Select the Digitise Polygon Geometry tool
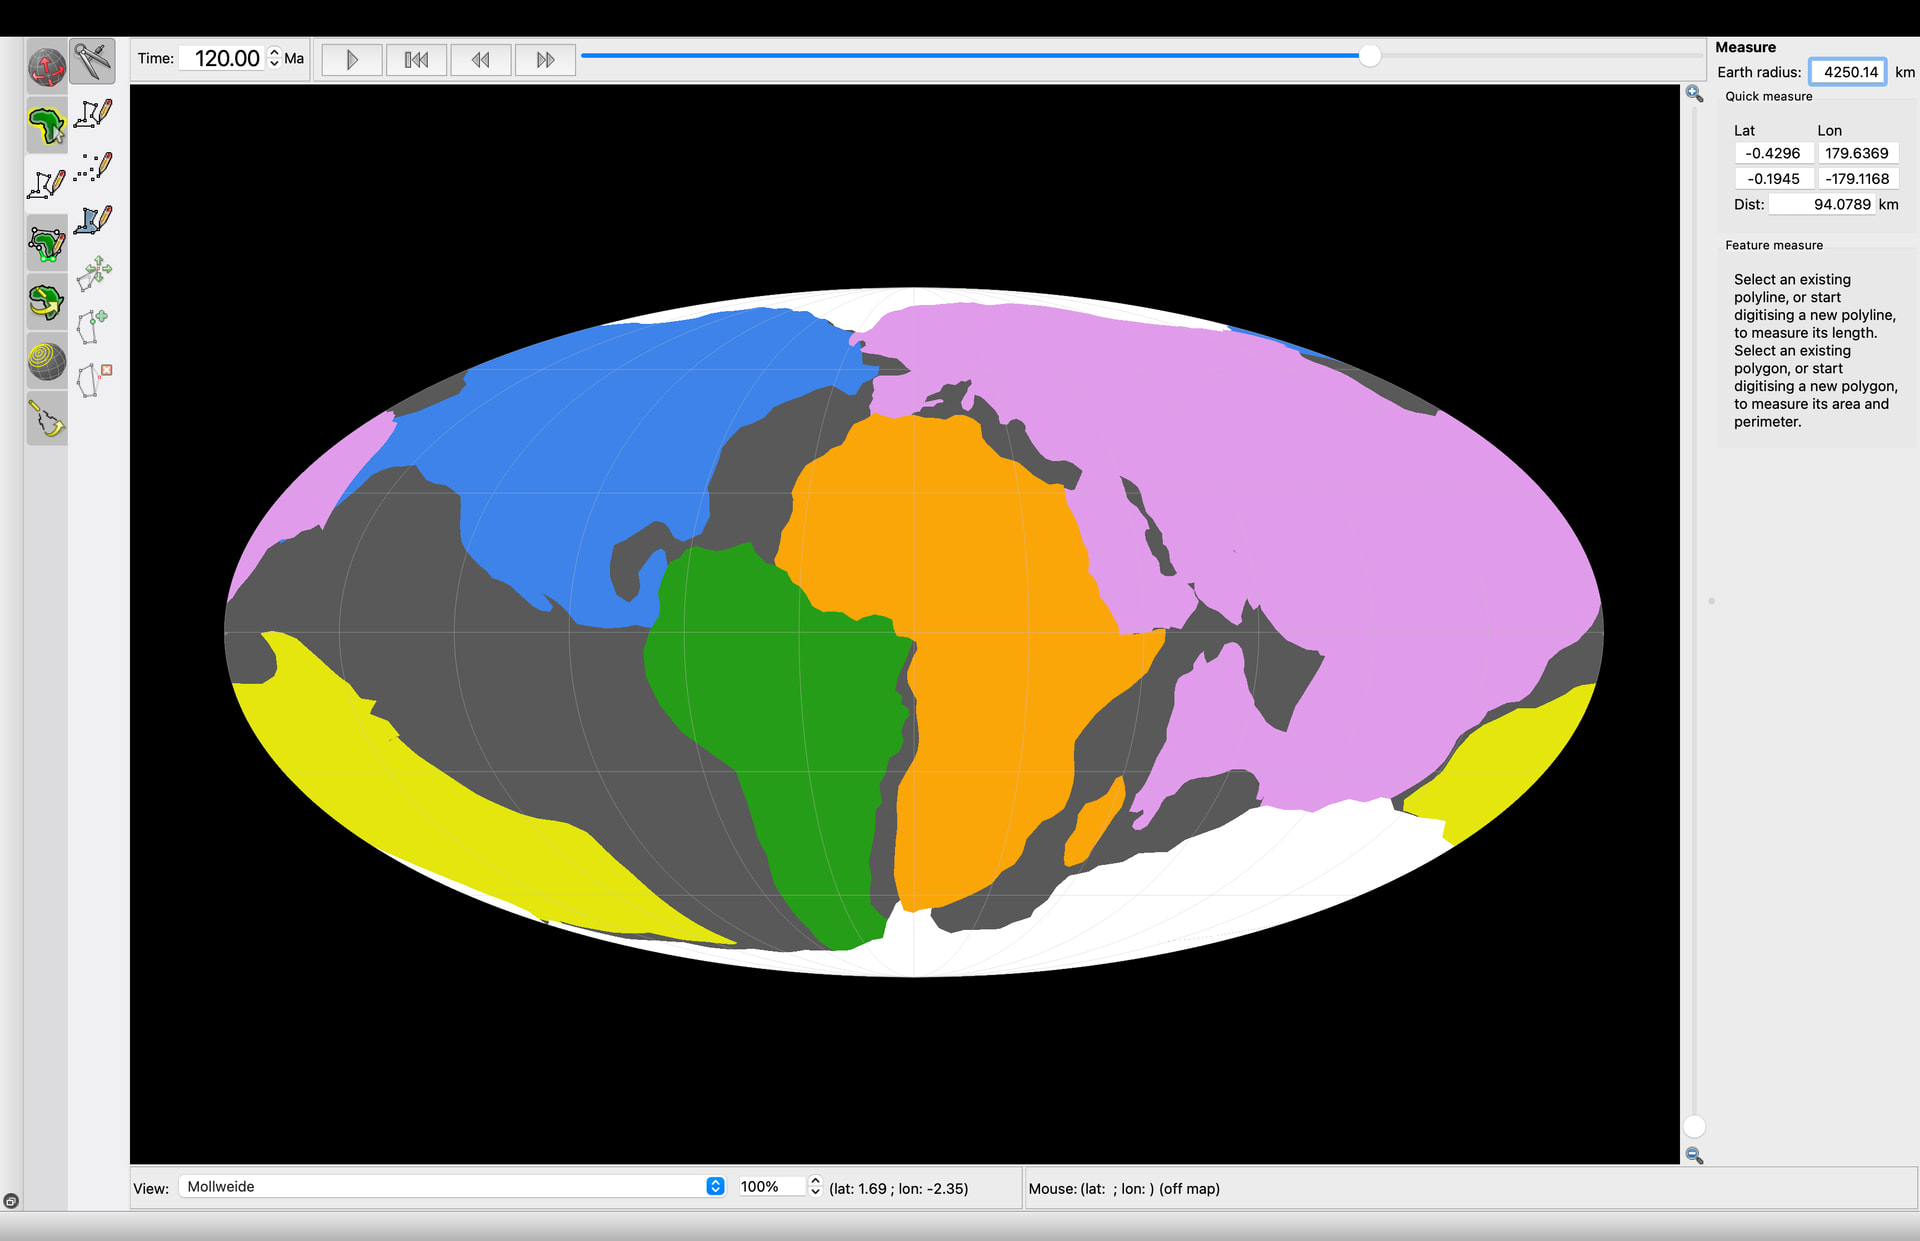Screen dimensions: 1920x1241 point(92,220)
